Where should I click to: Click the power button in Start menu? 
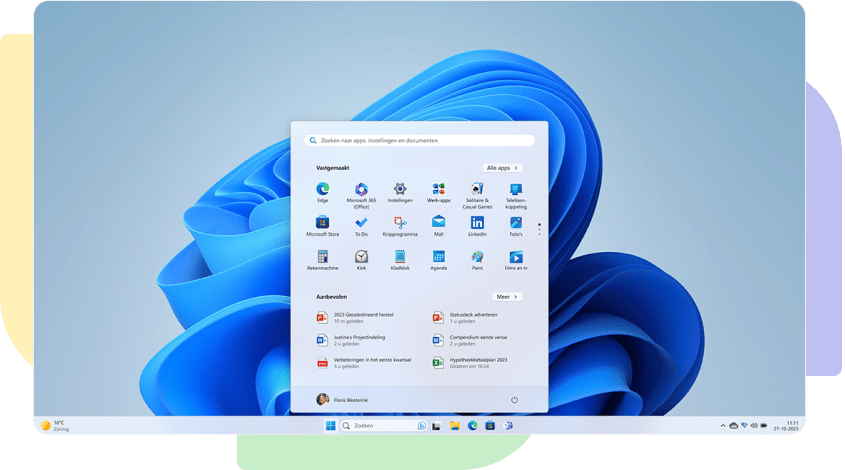[x=514, y=400]
